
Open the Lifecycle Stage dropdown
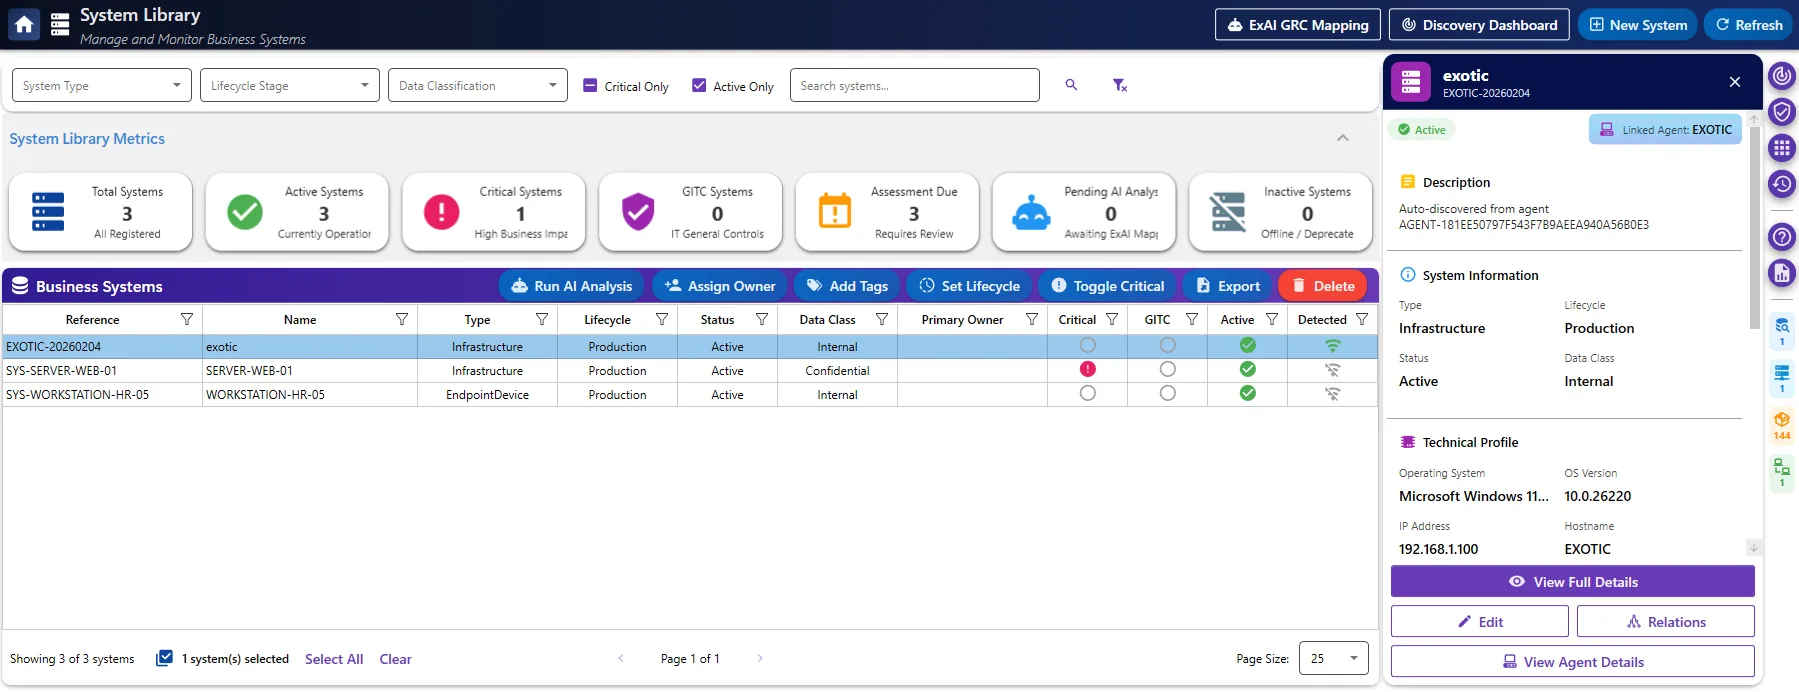290,86
